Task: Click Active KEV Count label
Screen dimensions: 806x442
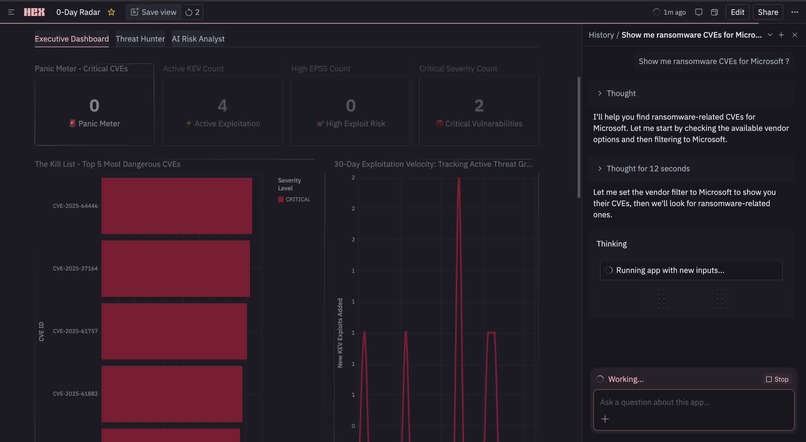Action: pos(193,69)
